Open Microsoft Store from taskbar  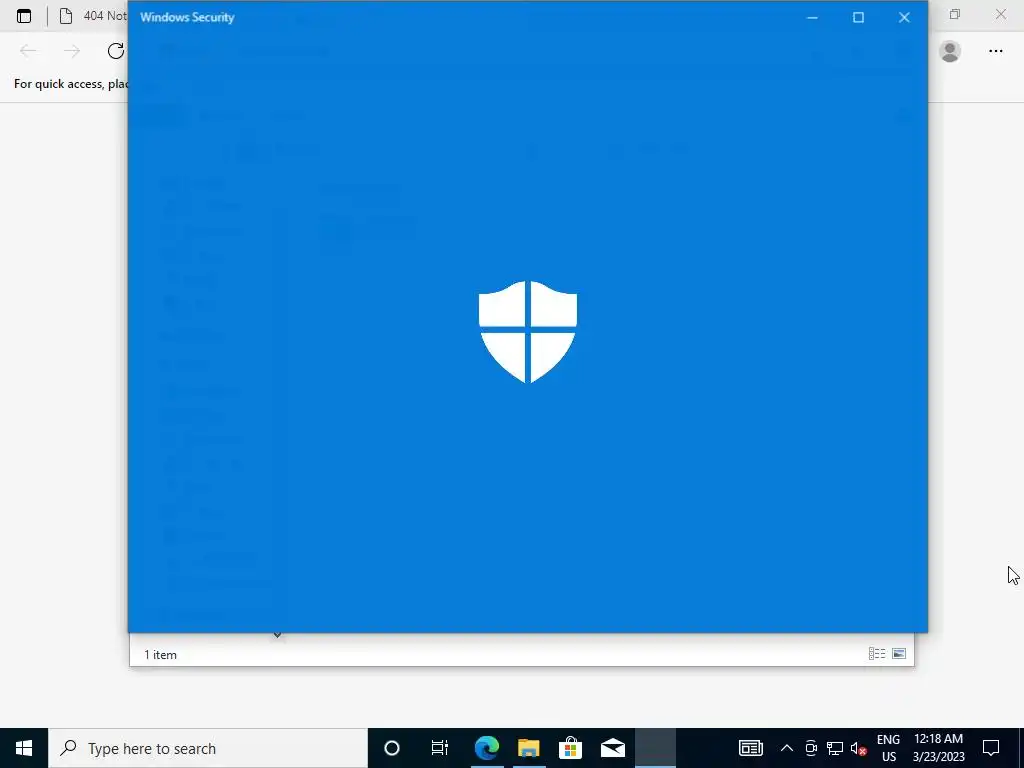570,748
